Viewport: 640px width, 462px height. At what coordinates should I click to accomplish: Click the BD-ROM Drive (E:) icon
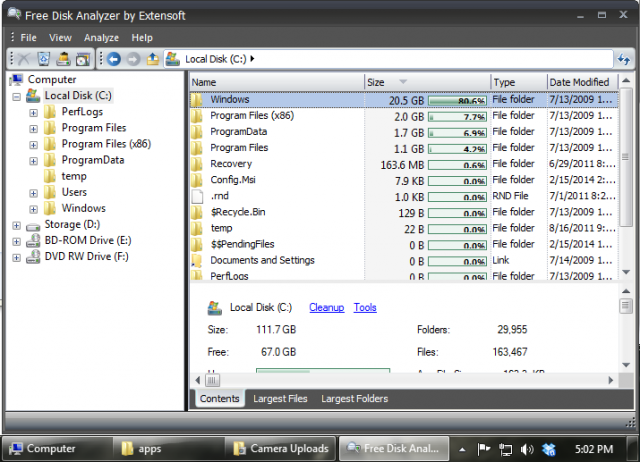33,241
